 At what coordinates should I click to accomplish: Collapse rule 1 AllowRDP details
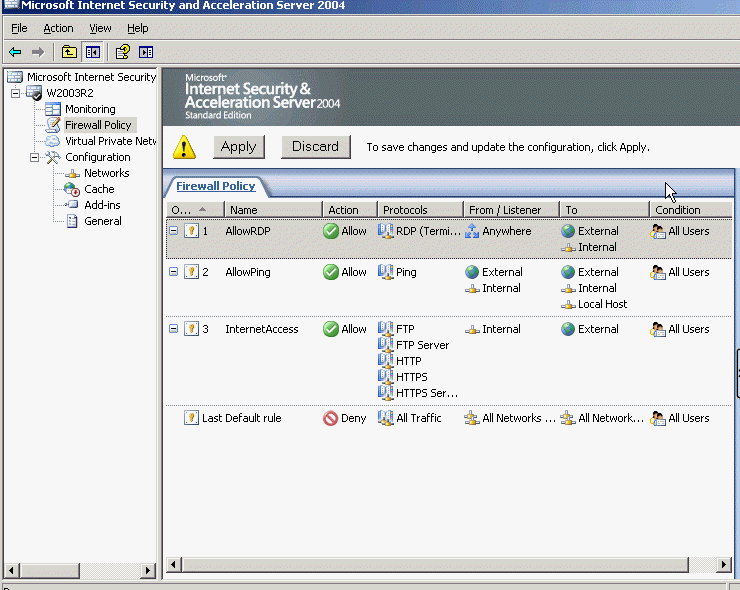coord(174,231)
